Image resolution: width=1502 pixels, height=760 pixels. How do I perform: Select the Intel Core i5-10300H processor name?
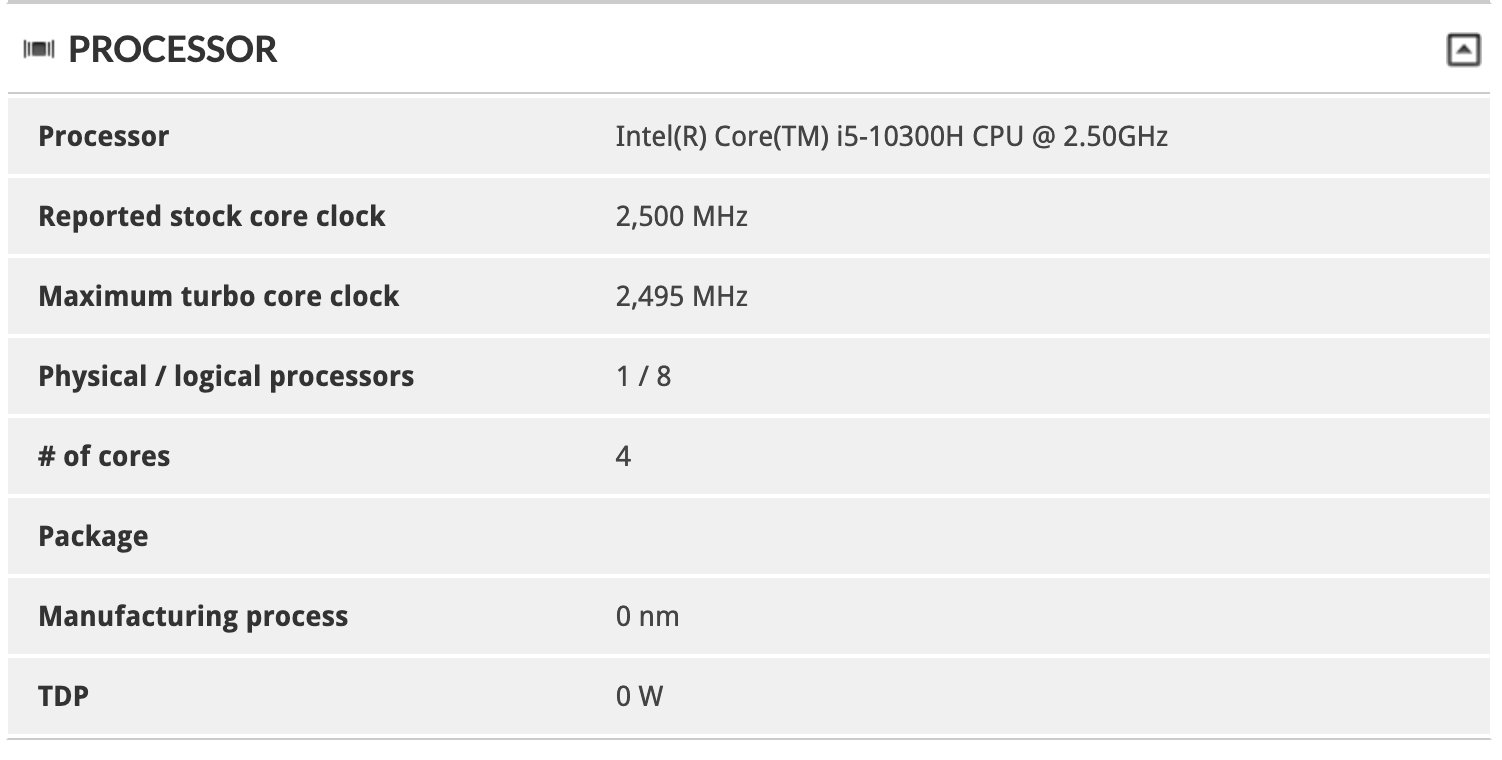pyautogui.click(x=890, y=137)
